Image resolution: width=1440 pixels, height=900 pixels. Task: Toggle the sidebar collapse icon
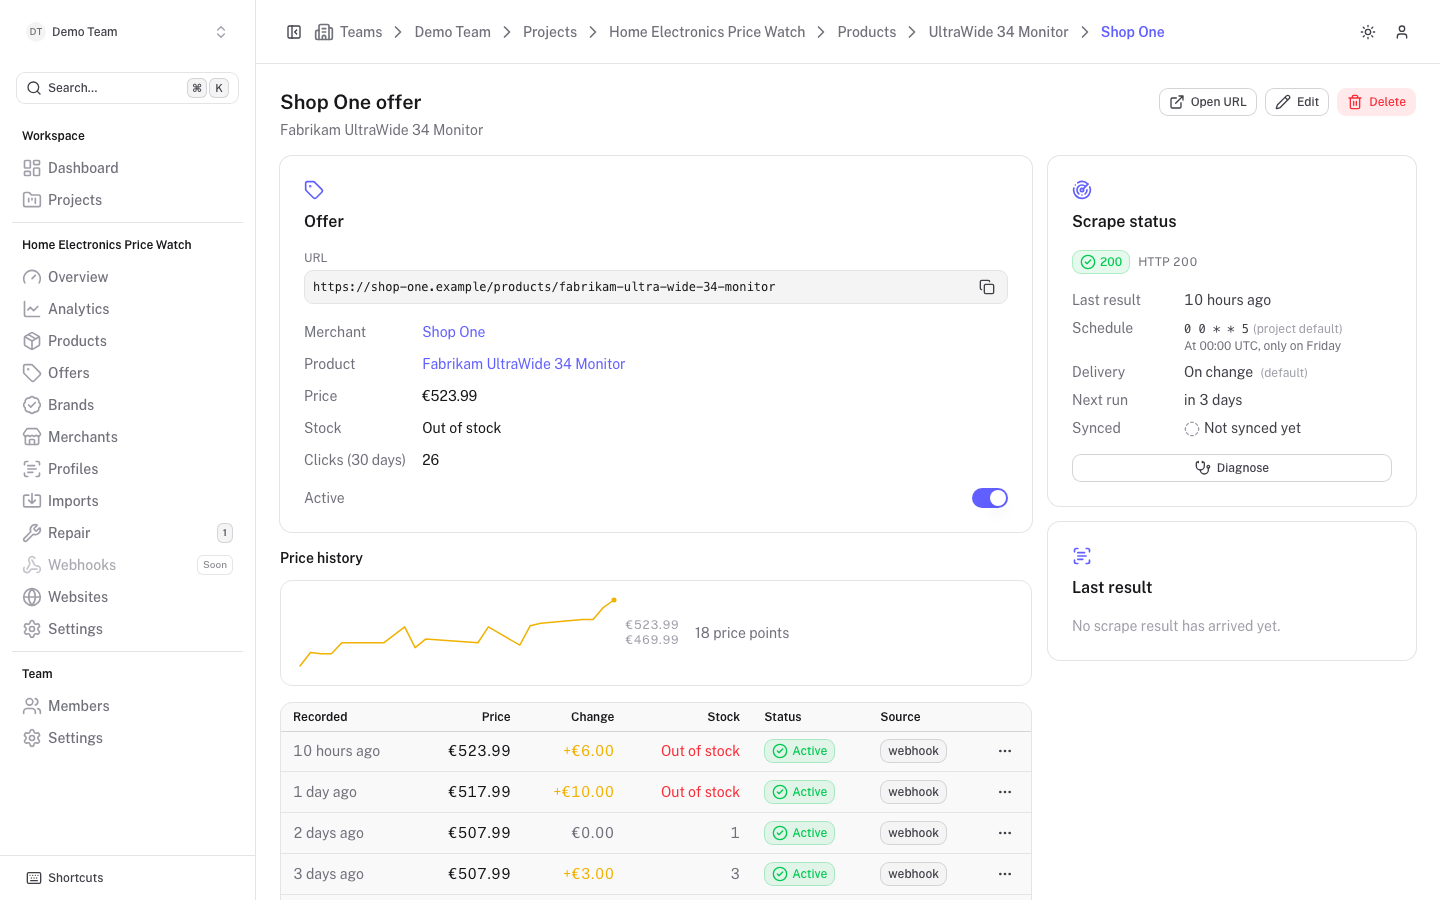point(294,32)
